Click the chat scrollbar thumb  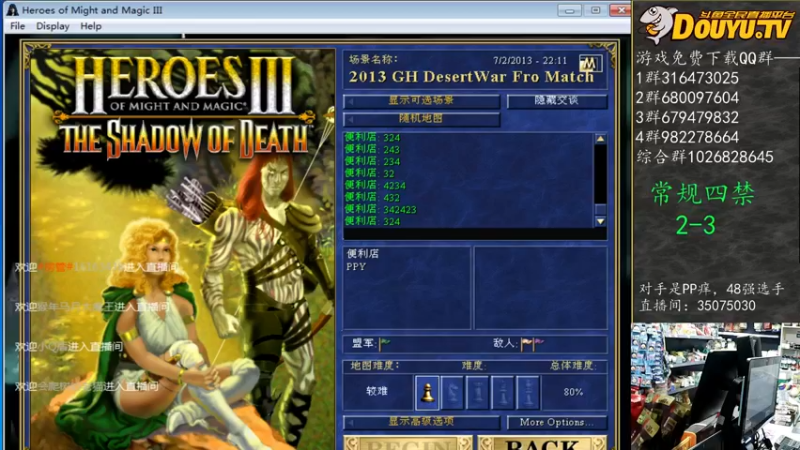click(601, 209)
